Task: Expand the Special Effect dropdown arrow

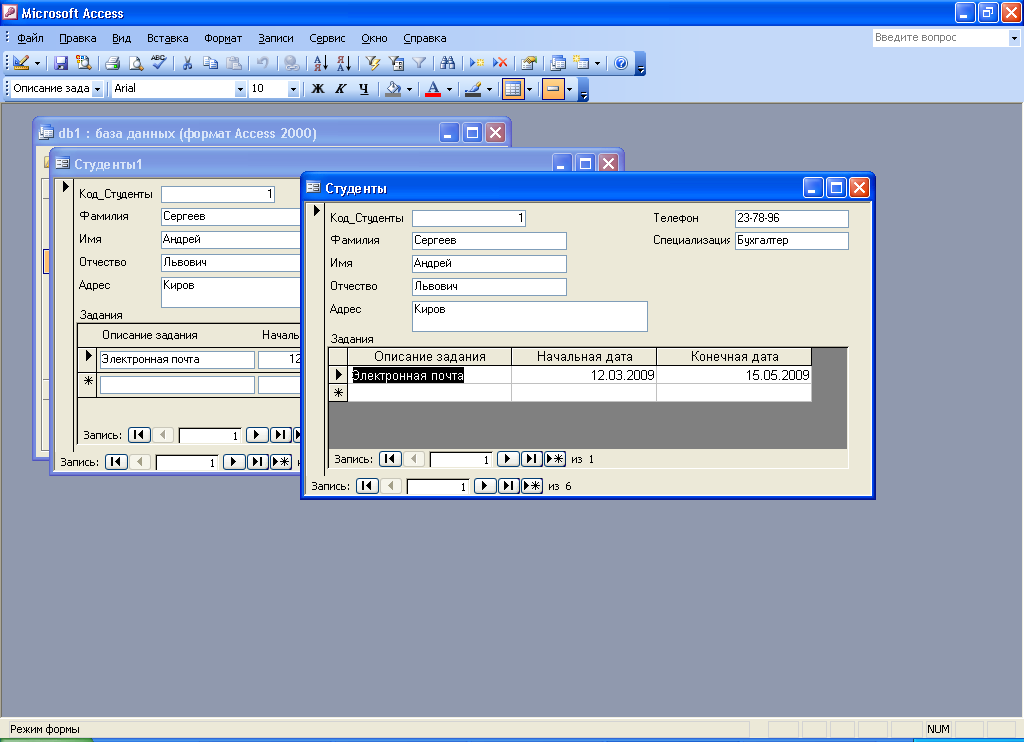Action: 569,89
